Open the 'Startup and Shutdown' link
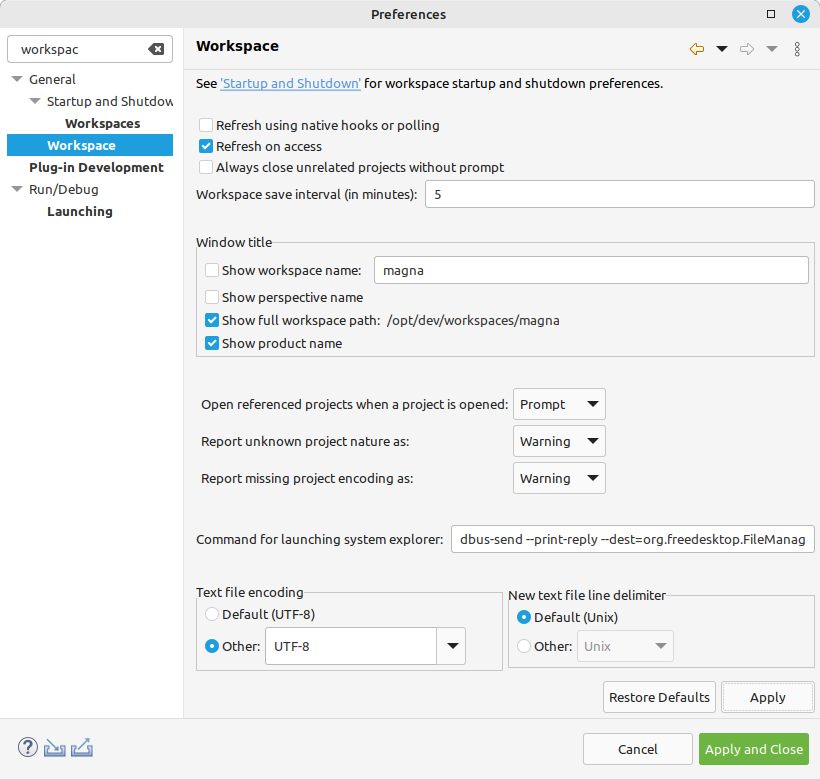 [290, 84]
